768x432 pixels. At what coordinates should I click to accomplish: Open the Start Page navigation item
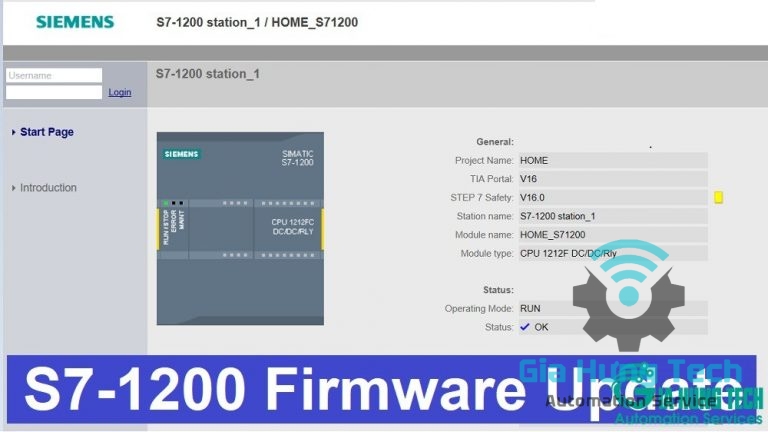point(47,132)
